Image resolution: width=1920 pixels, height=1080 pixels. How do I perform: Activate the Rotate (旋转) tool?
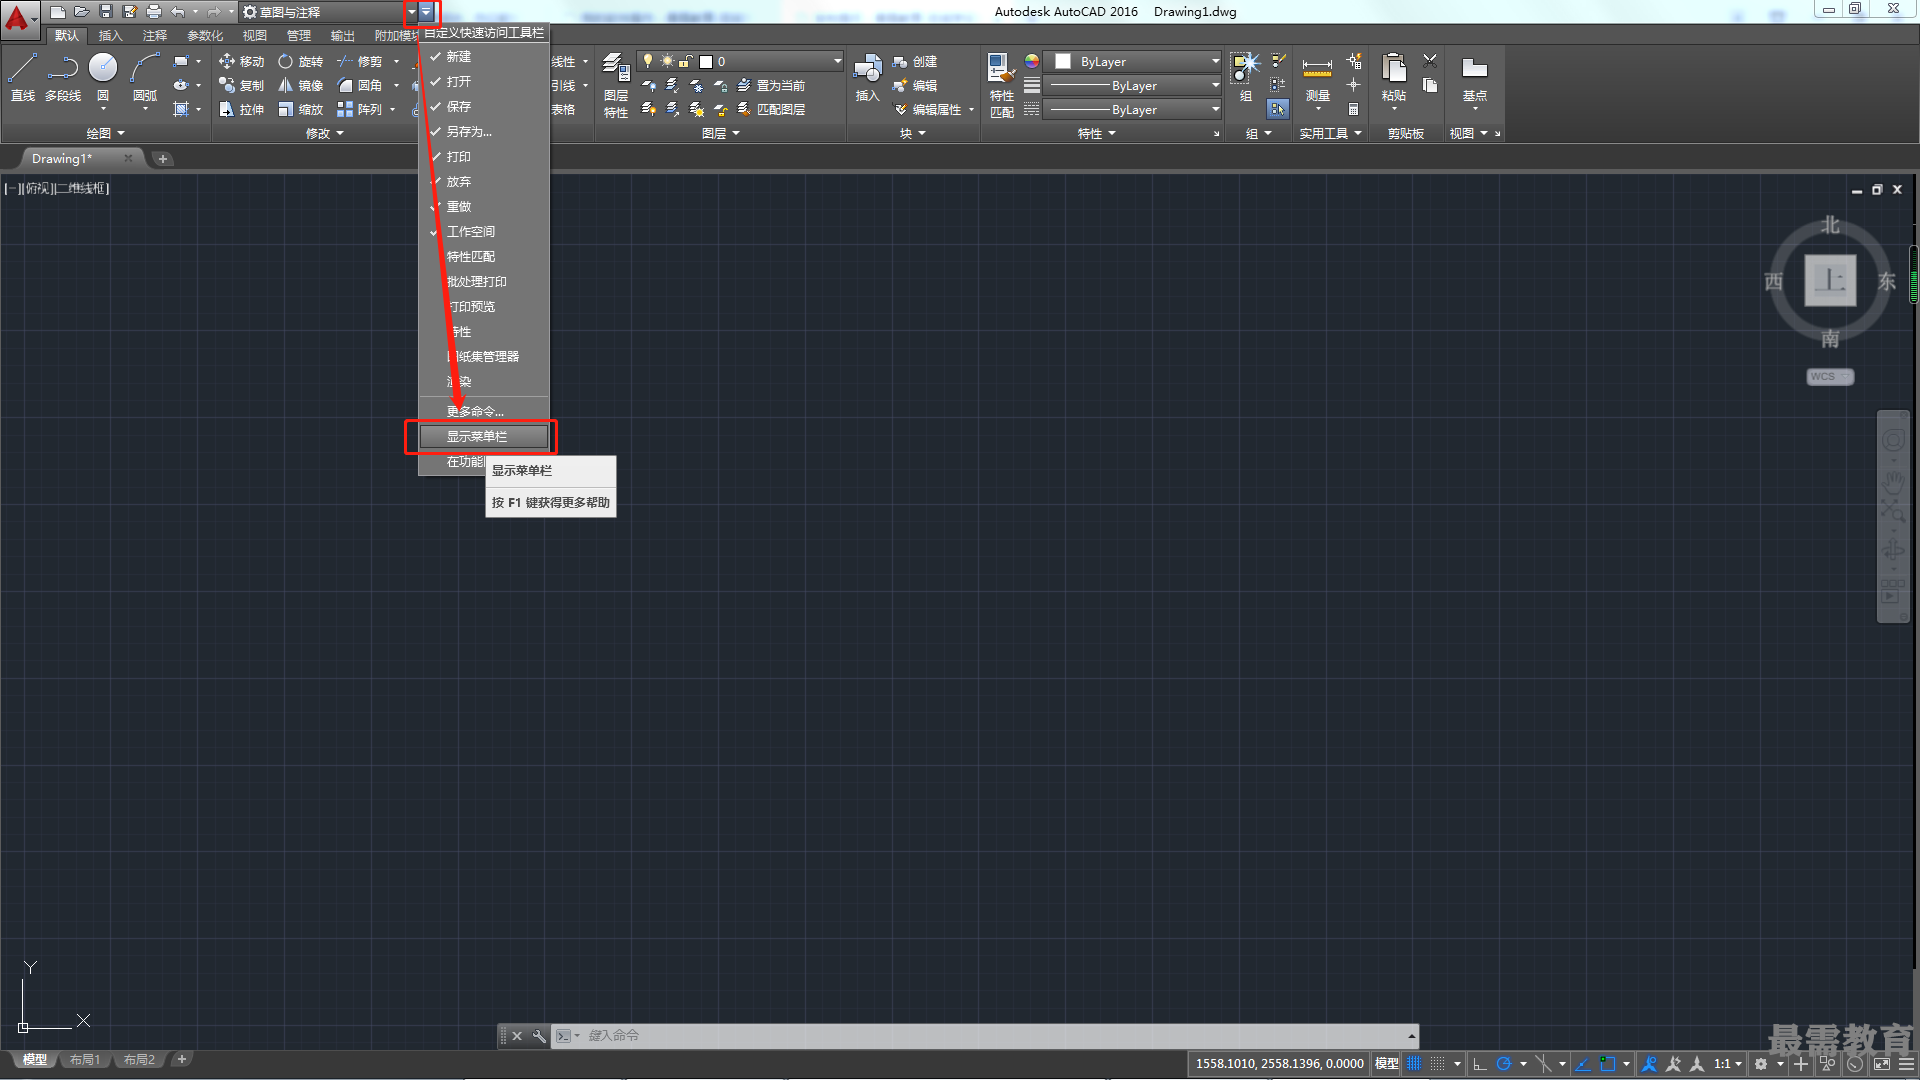(x=301, y=62)
